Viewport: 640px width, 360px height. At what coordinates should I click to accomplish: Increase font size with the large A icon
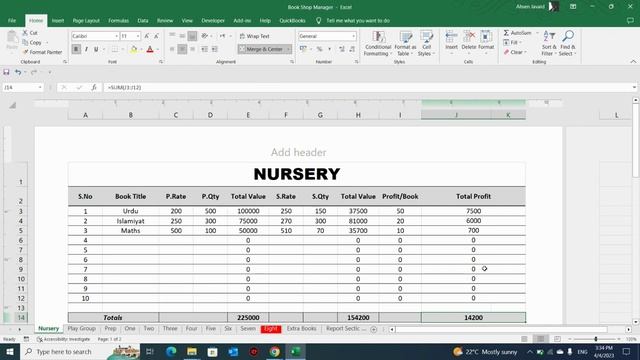coord(147,36)
